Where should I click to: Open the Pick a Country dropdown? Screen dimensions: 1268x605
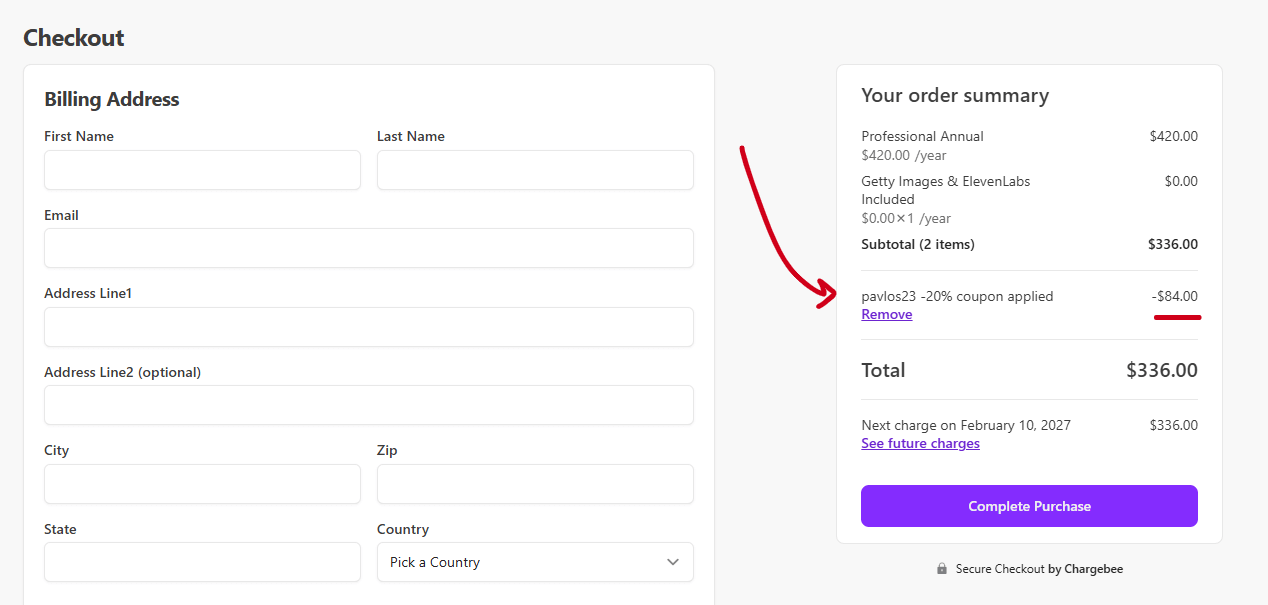pos(534,562)
